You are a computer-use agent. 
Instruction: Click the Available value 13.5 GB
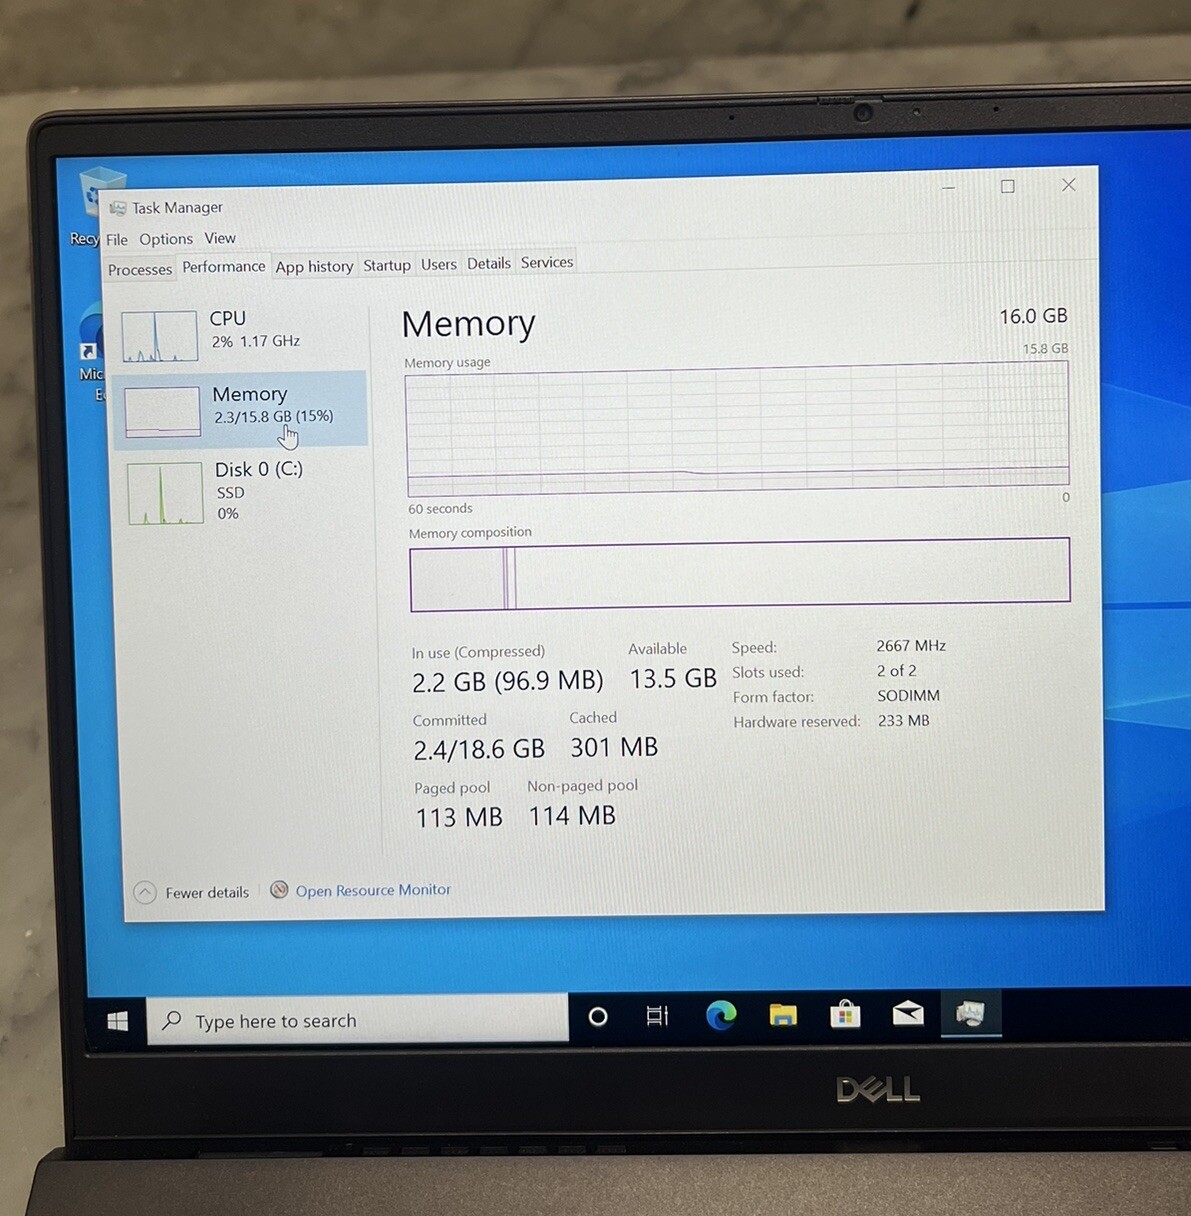pyautogui.click(x=673, y=679)
